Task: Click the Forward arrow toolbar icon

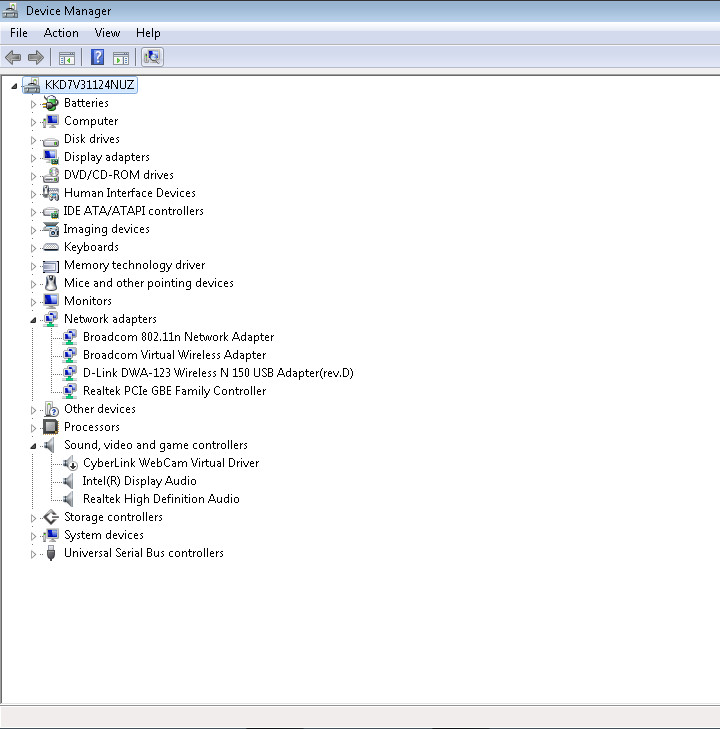Action: click(x=36, y=58)
